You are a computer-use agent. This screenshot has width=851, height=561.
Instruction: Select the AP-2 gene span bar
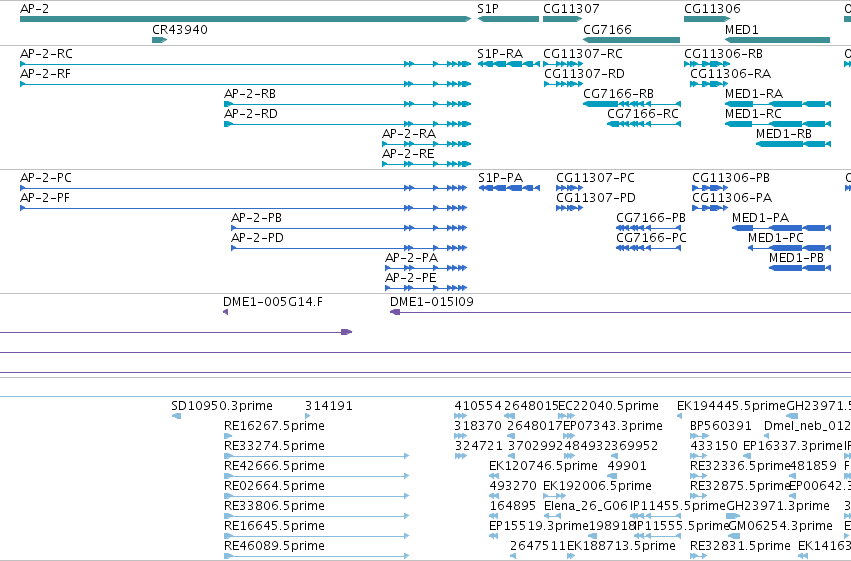245,19
